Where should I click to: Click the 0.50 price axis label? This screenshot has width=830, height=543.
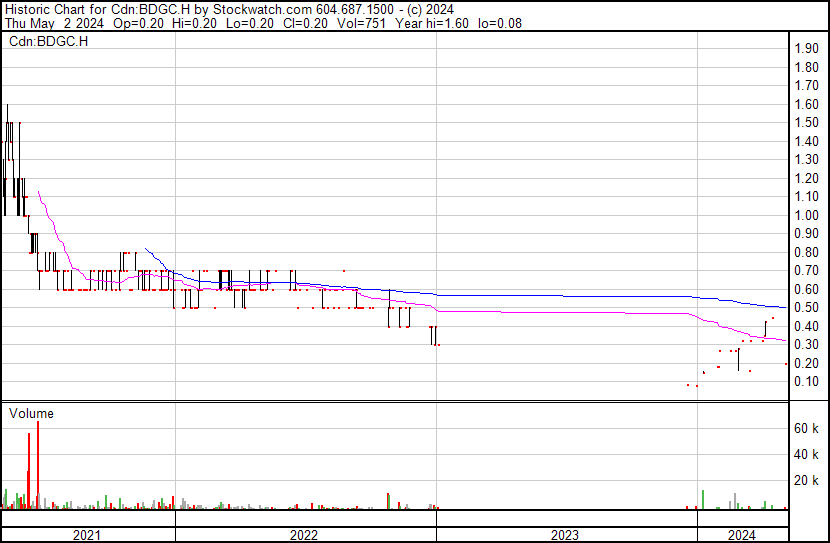point(805,308)
